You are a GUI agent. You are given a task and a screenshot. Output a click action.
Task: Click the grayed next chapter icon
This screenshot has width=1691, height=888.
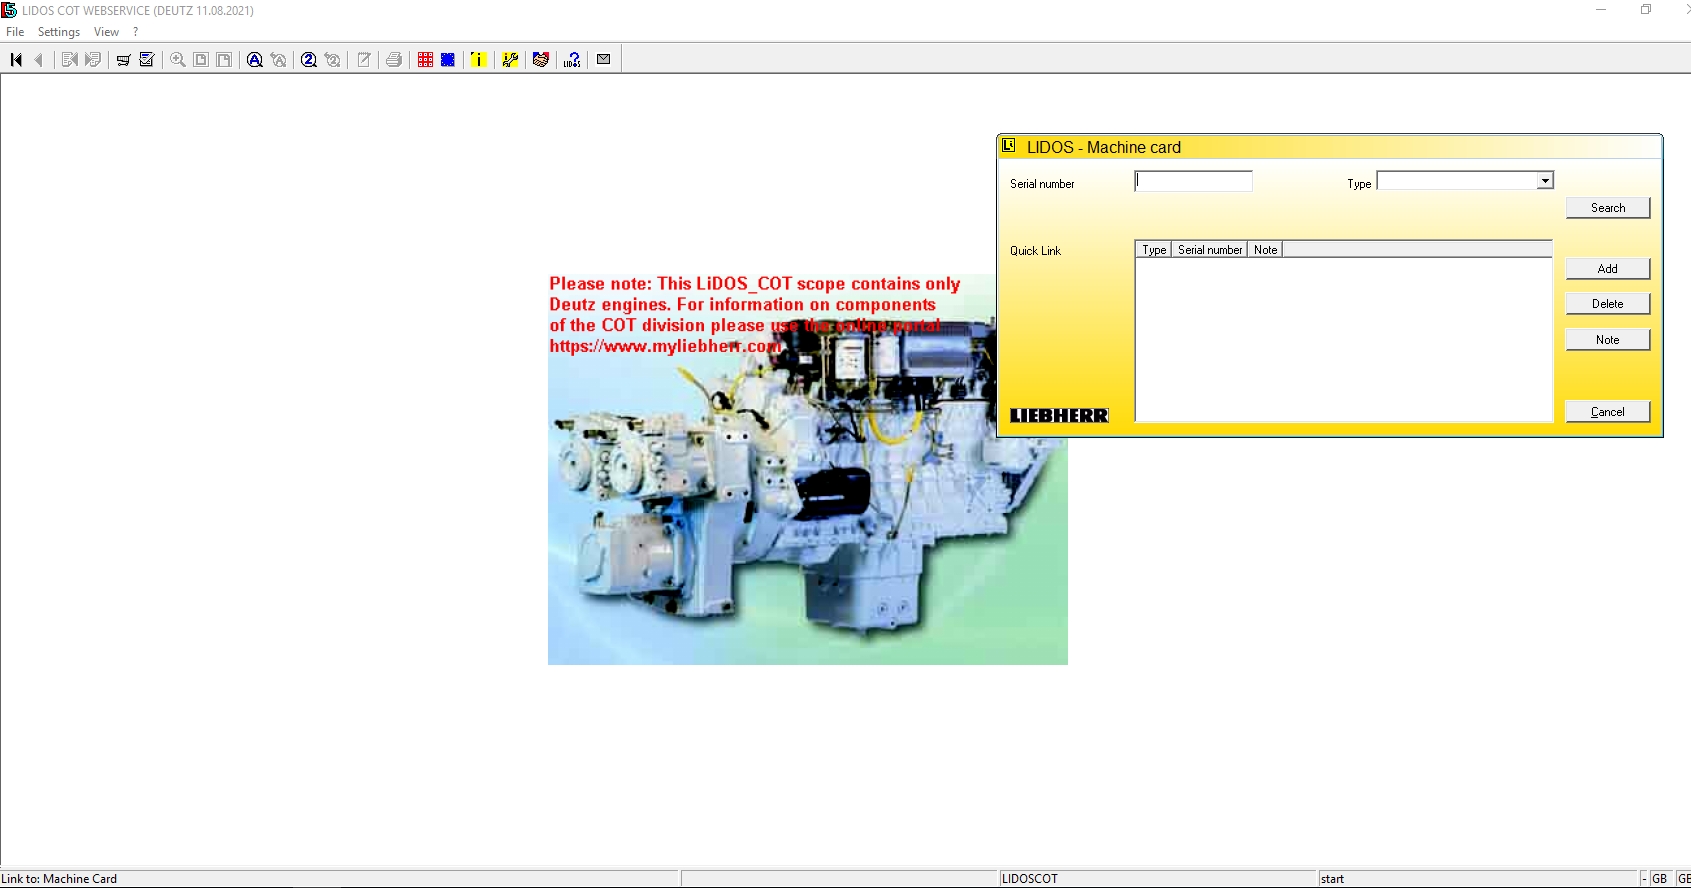click(x=93, y=60)
